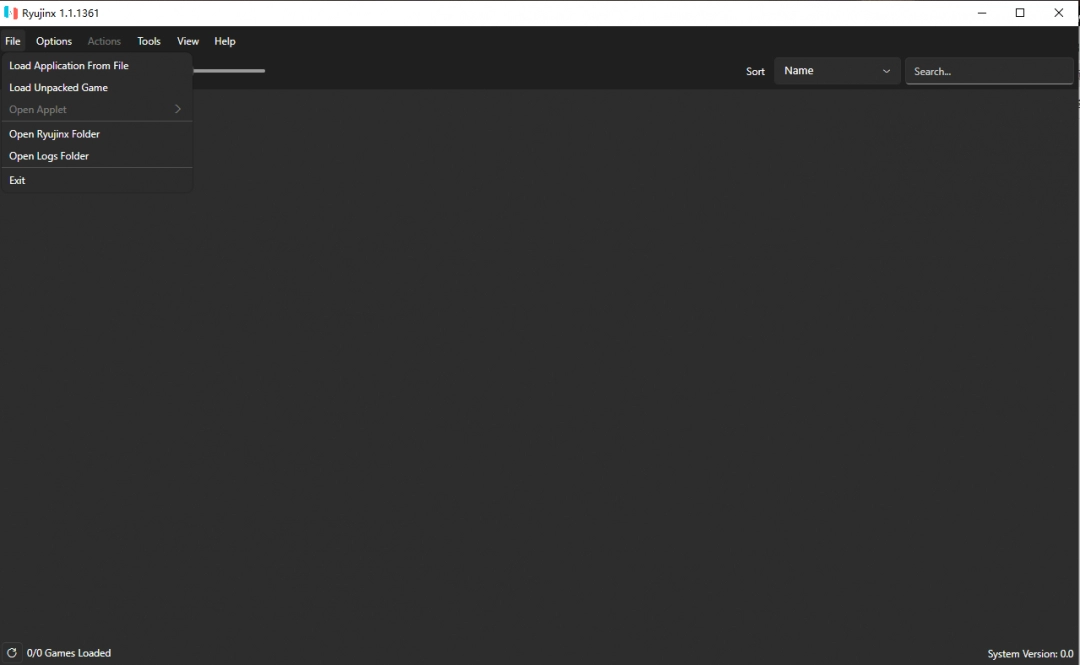Select Open Logs Folder
The width and height of the screenshot is (1080, 665).
49,156
